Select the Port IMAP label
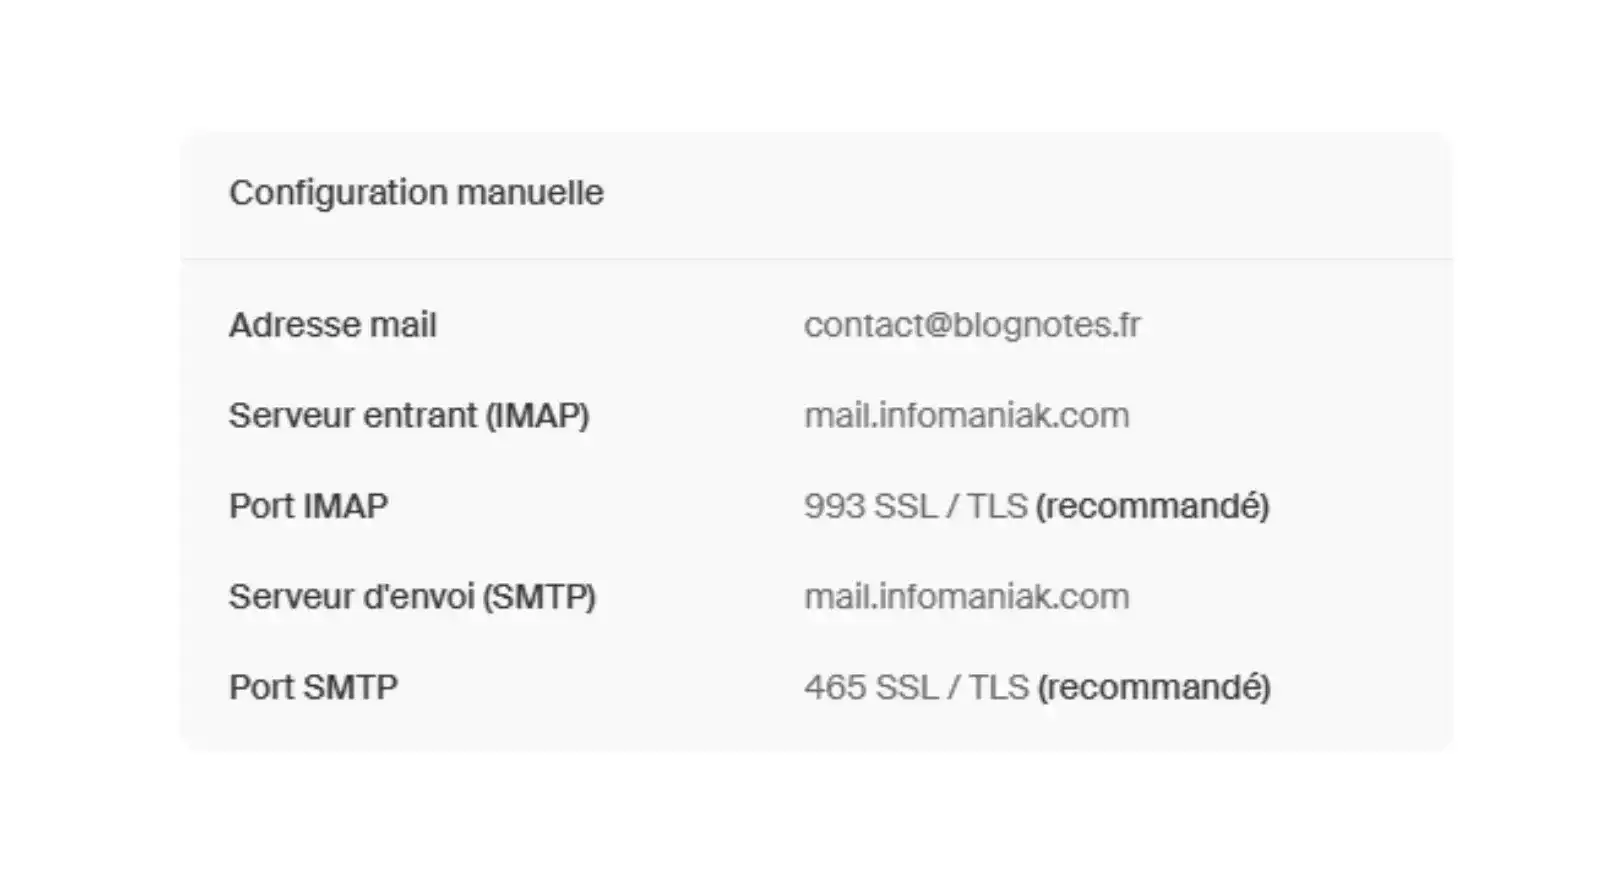Viewport: 1600px width, 896px height. (308, 506)
